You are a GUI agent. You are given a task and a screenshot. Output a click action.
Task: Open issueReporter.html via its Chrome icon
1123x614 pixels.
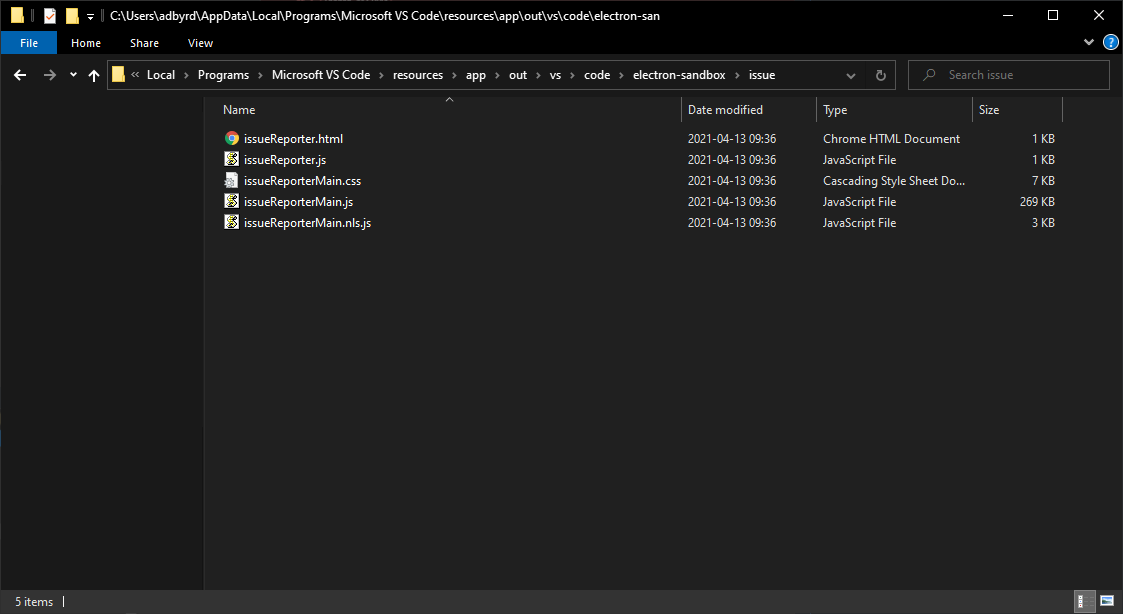pos(230,138)
